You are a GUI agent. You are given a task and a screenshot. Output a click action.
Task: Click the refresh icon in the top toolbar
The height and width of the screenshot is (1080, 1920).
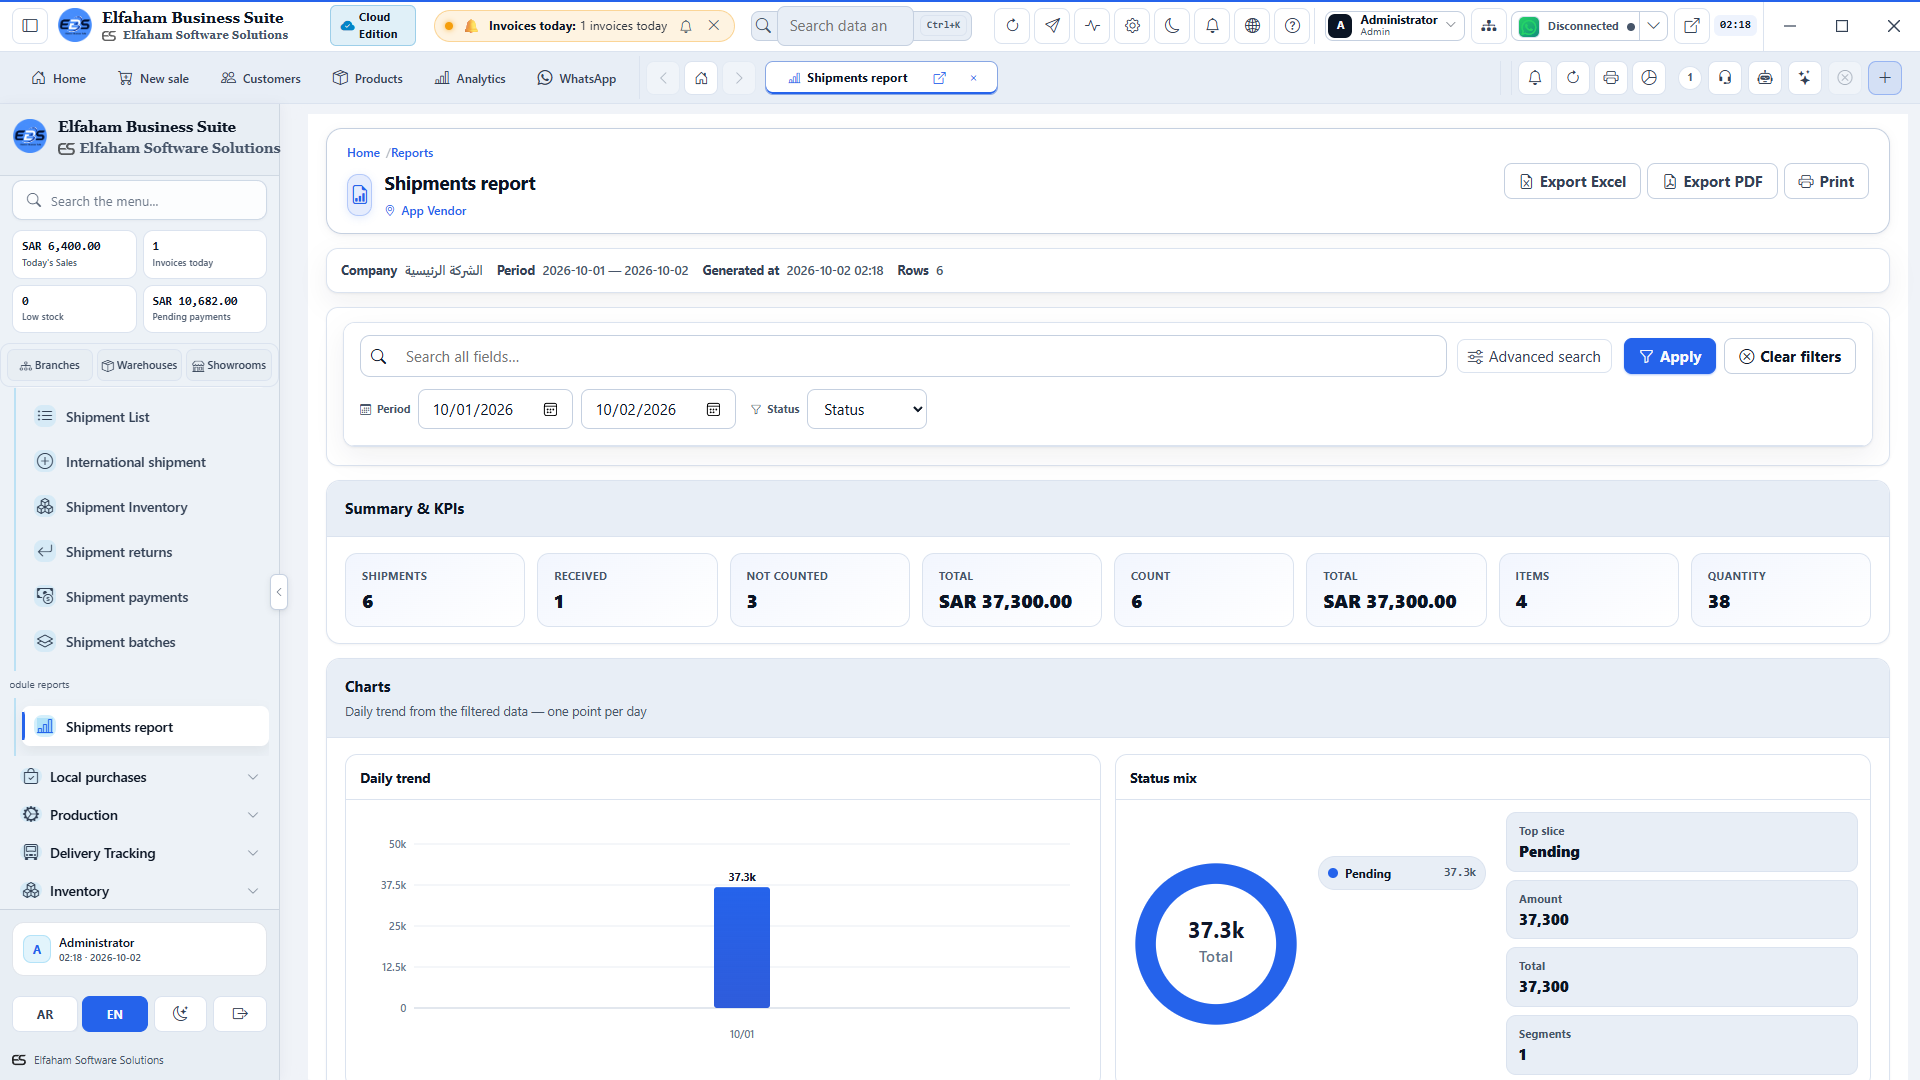[1012, 26]
